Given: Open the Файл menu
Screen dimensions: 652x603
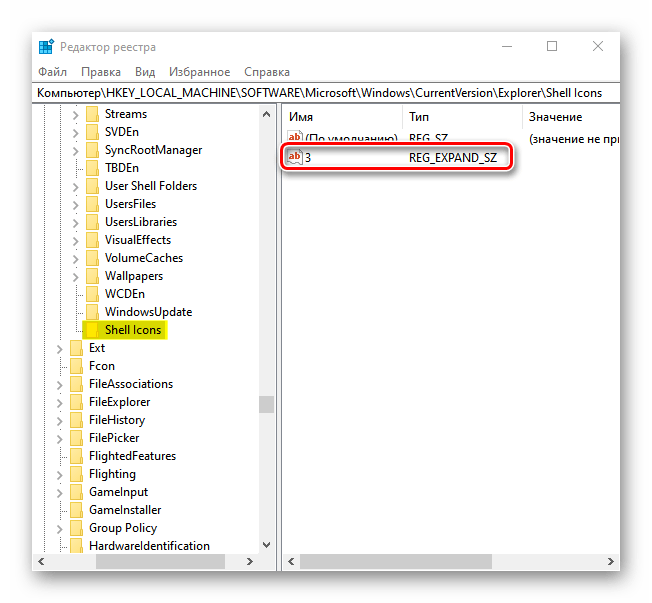Looking at the screenshot, I should click(52, 72).
